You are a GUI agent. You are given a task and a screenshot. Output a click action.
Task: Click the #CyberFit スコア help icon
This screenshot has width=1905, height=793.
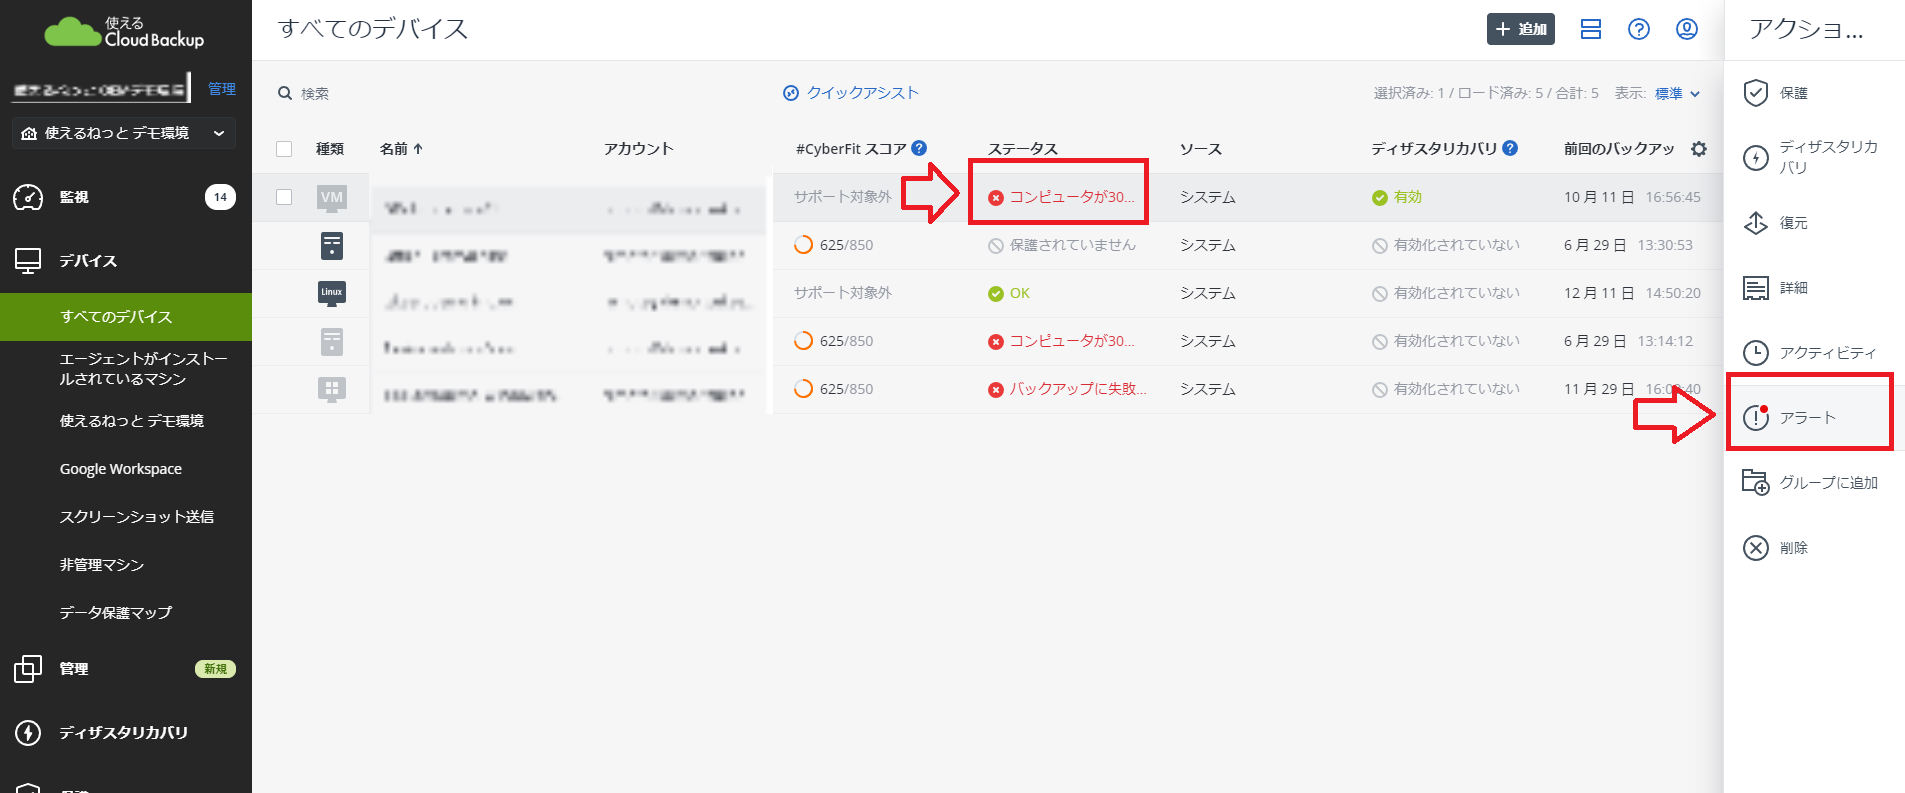(919, 148)
